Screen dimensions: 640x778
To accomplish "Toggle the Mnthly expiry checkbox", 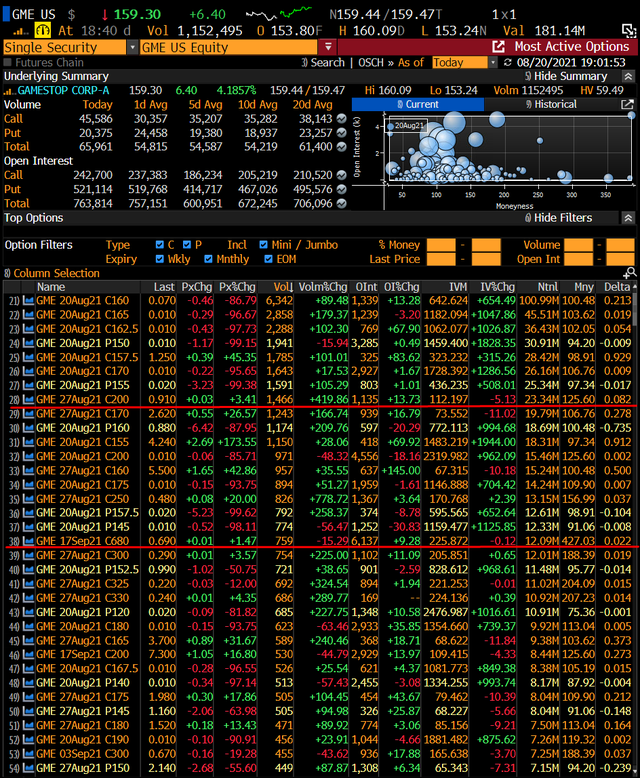I will pos(208,259).
